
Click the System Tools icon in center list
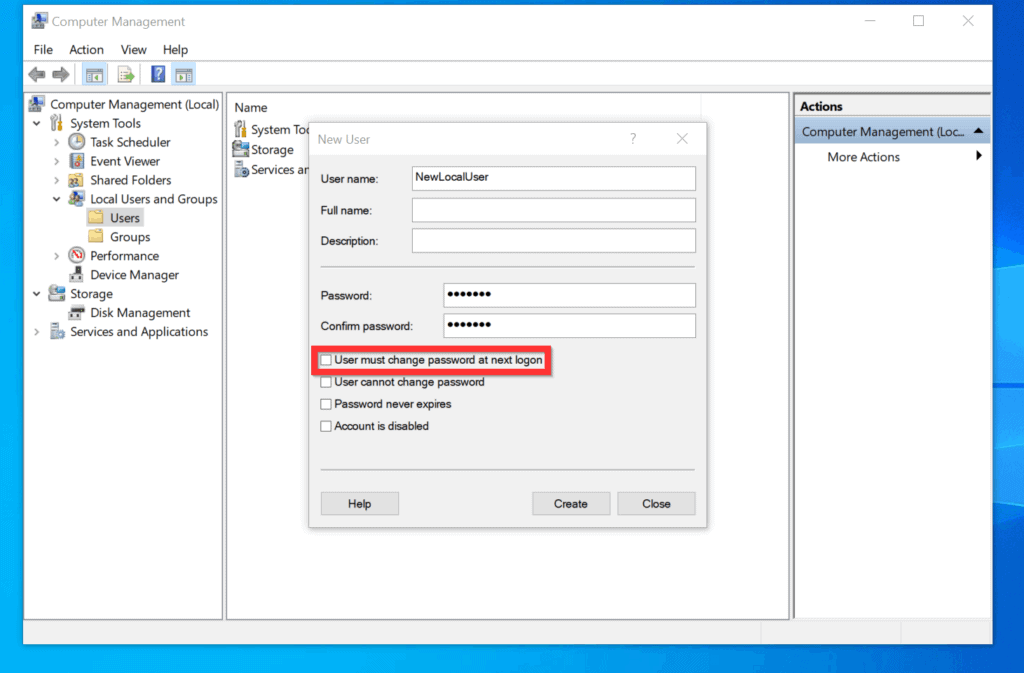pyautogui.click(x=240, y=129)
